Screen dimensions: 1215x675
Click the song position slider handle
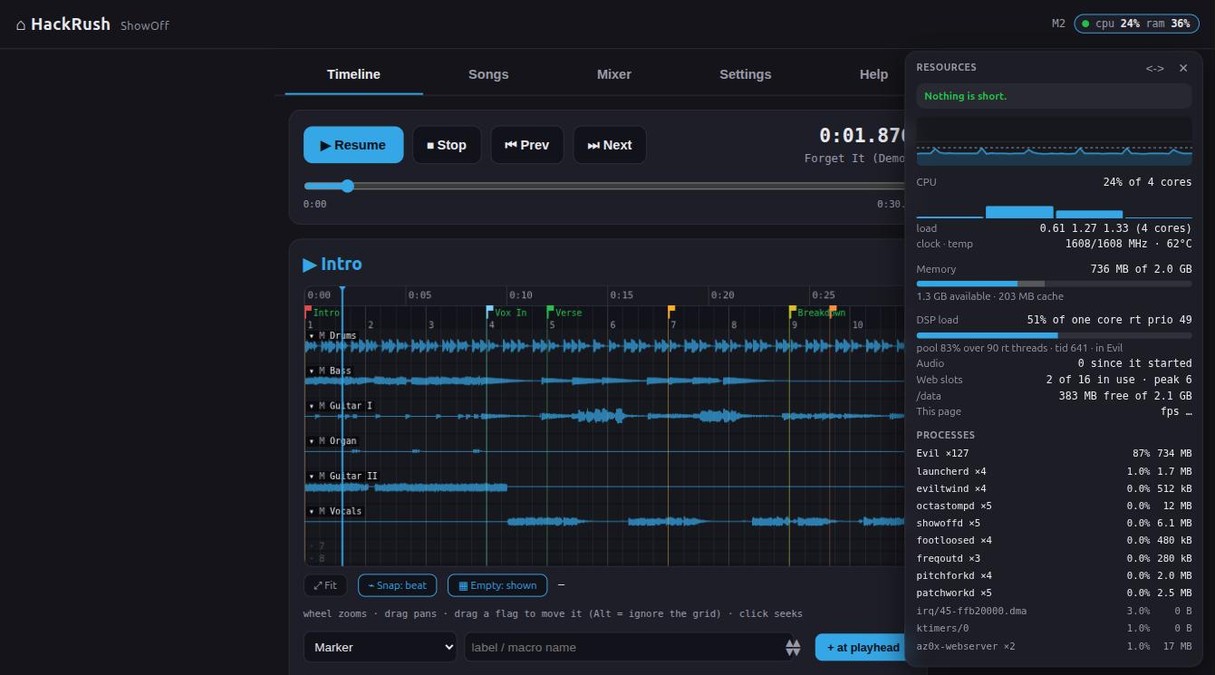coord(348,186)
